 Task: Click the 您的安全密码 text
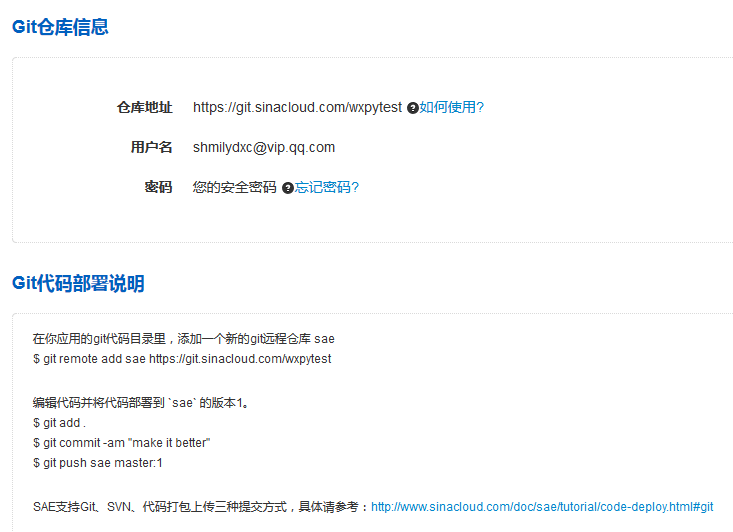click(235, 187)
